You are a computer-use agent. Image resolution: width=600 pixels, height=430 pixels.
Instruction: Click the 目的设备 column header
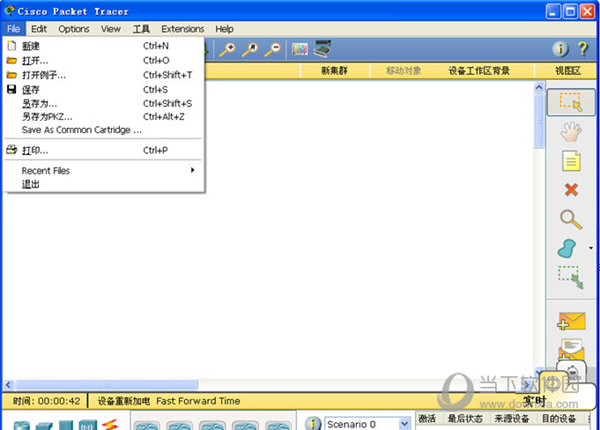(x=559, y=419)
